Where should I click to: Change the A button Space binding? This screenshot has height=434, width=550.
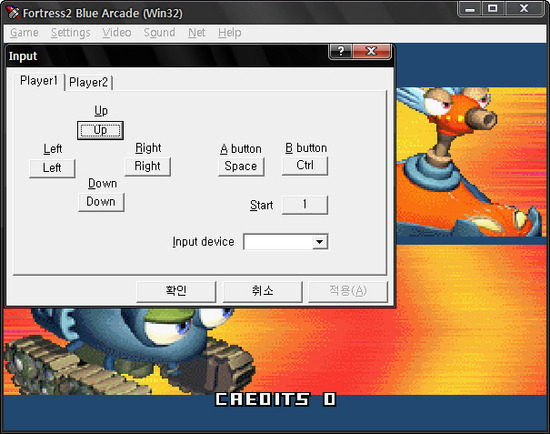(x=241, y=166)
